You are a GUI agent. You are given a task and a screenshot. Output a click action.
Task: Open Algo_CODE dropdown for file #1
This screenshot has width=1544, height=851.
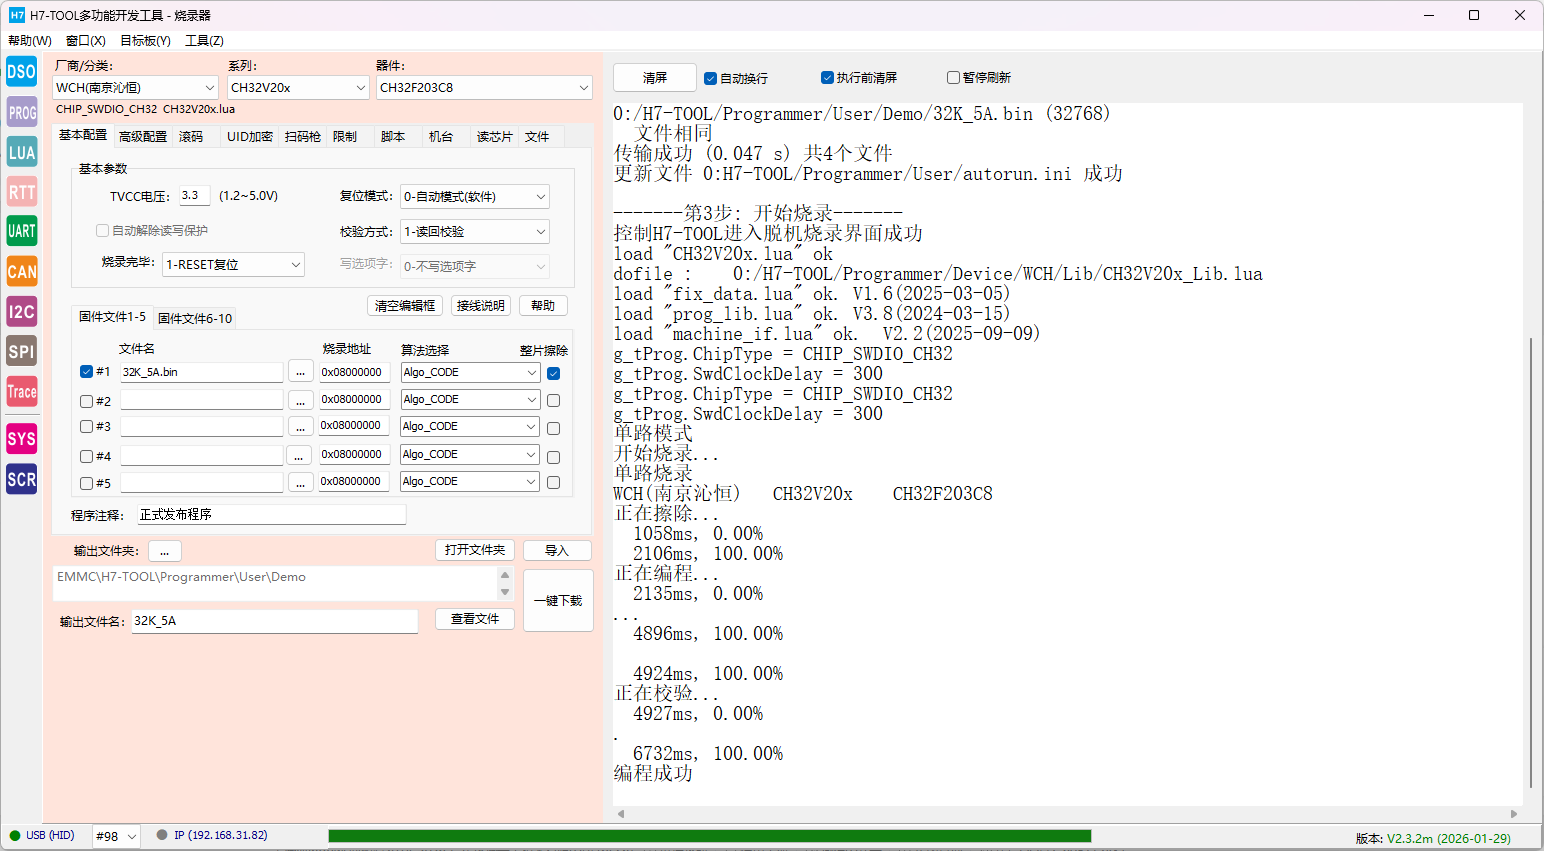click(x=470, y=372)
